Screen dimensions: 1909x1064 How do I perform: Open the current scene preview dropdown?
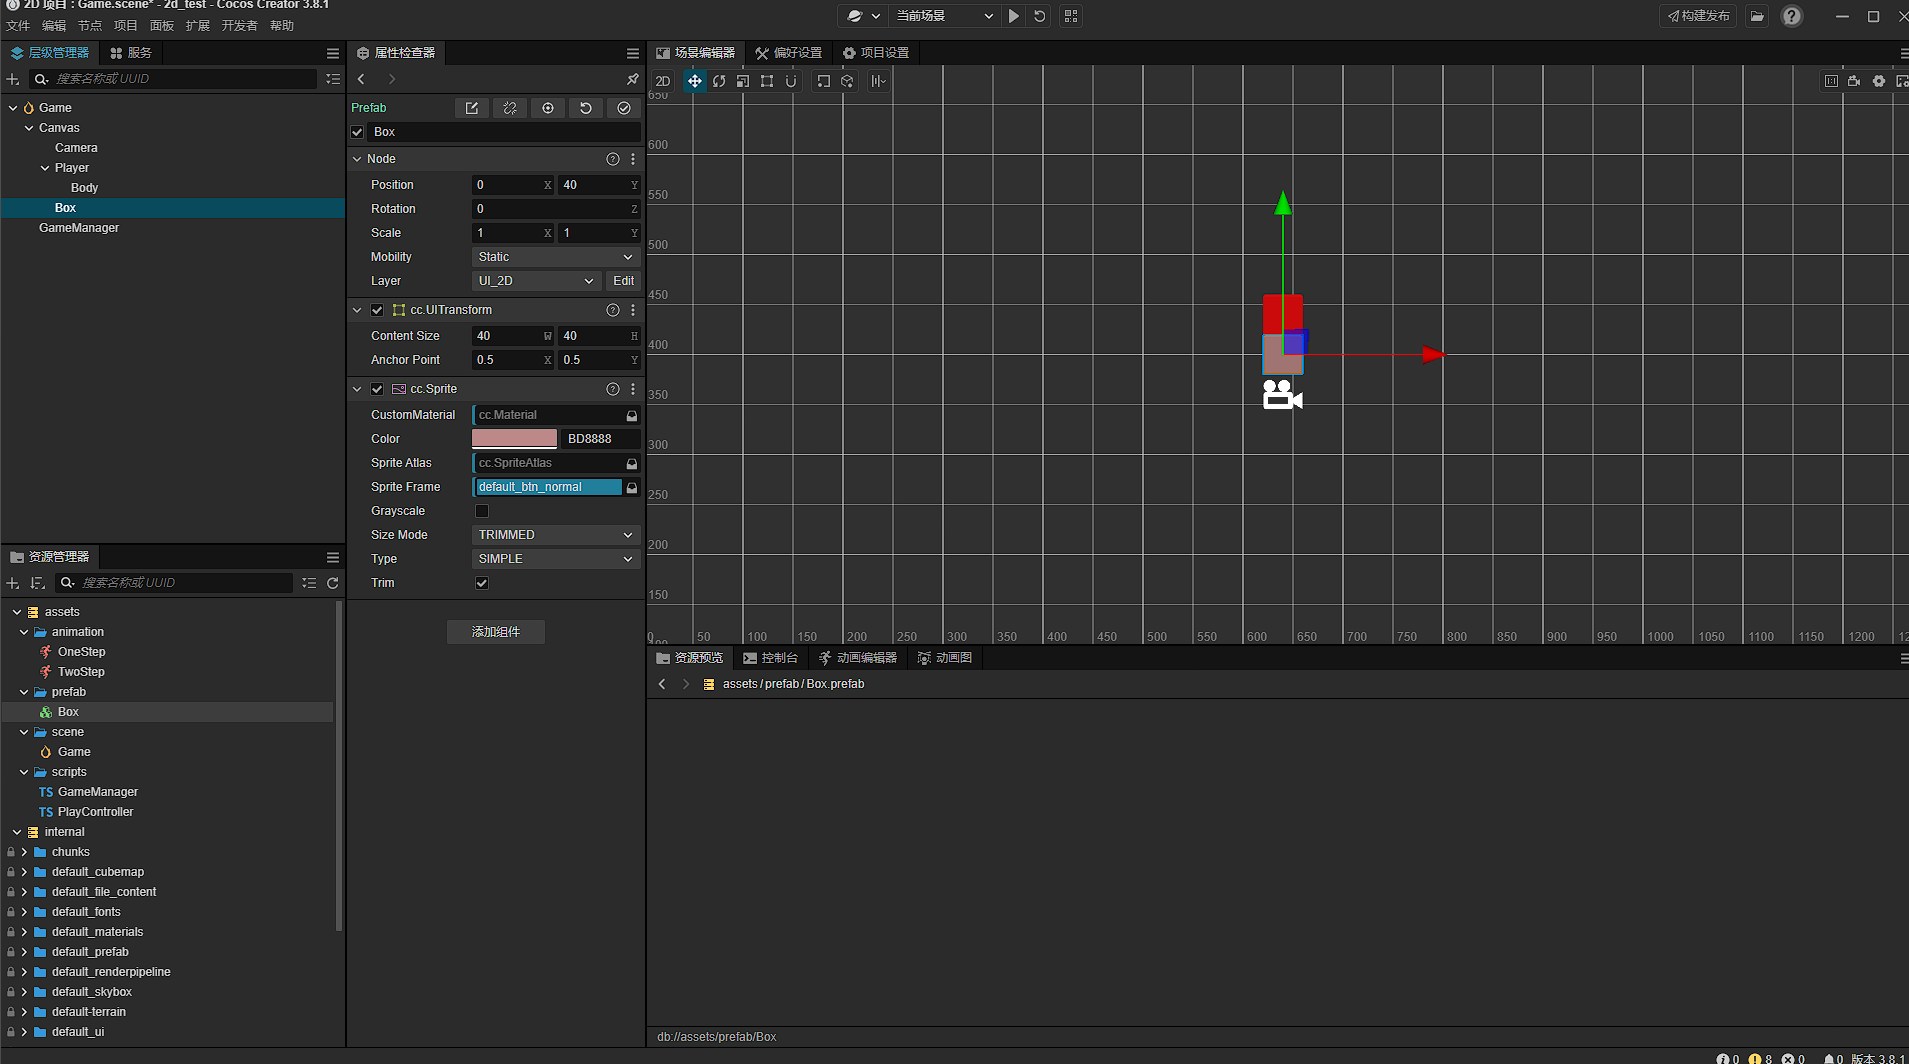[944, 16]
